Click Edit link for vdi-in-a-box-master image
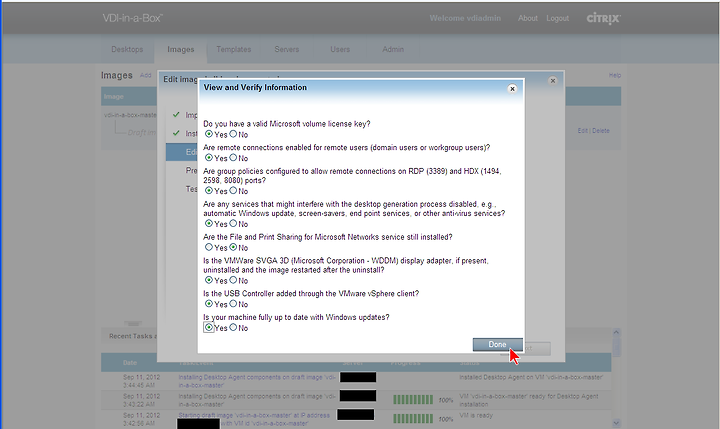 (x=583, y=131)
